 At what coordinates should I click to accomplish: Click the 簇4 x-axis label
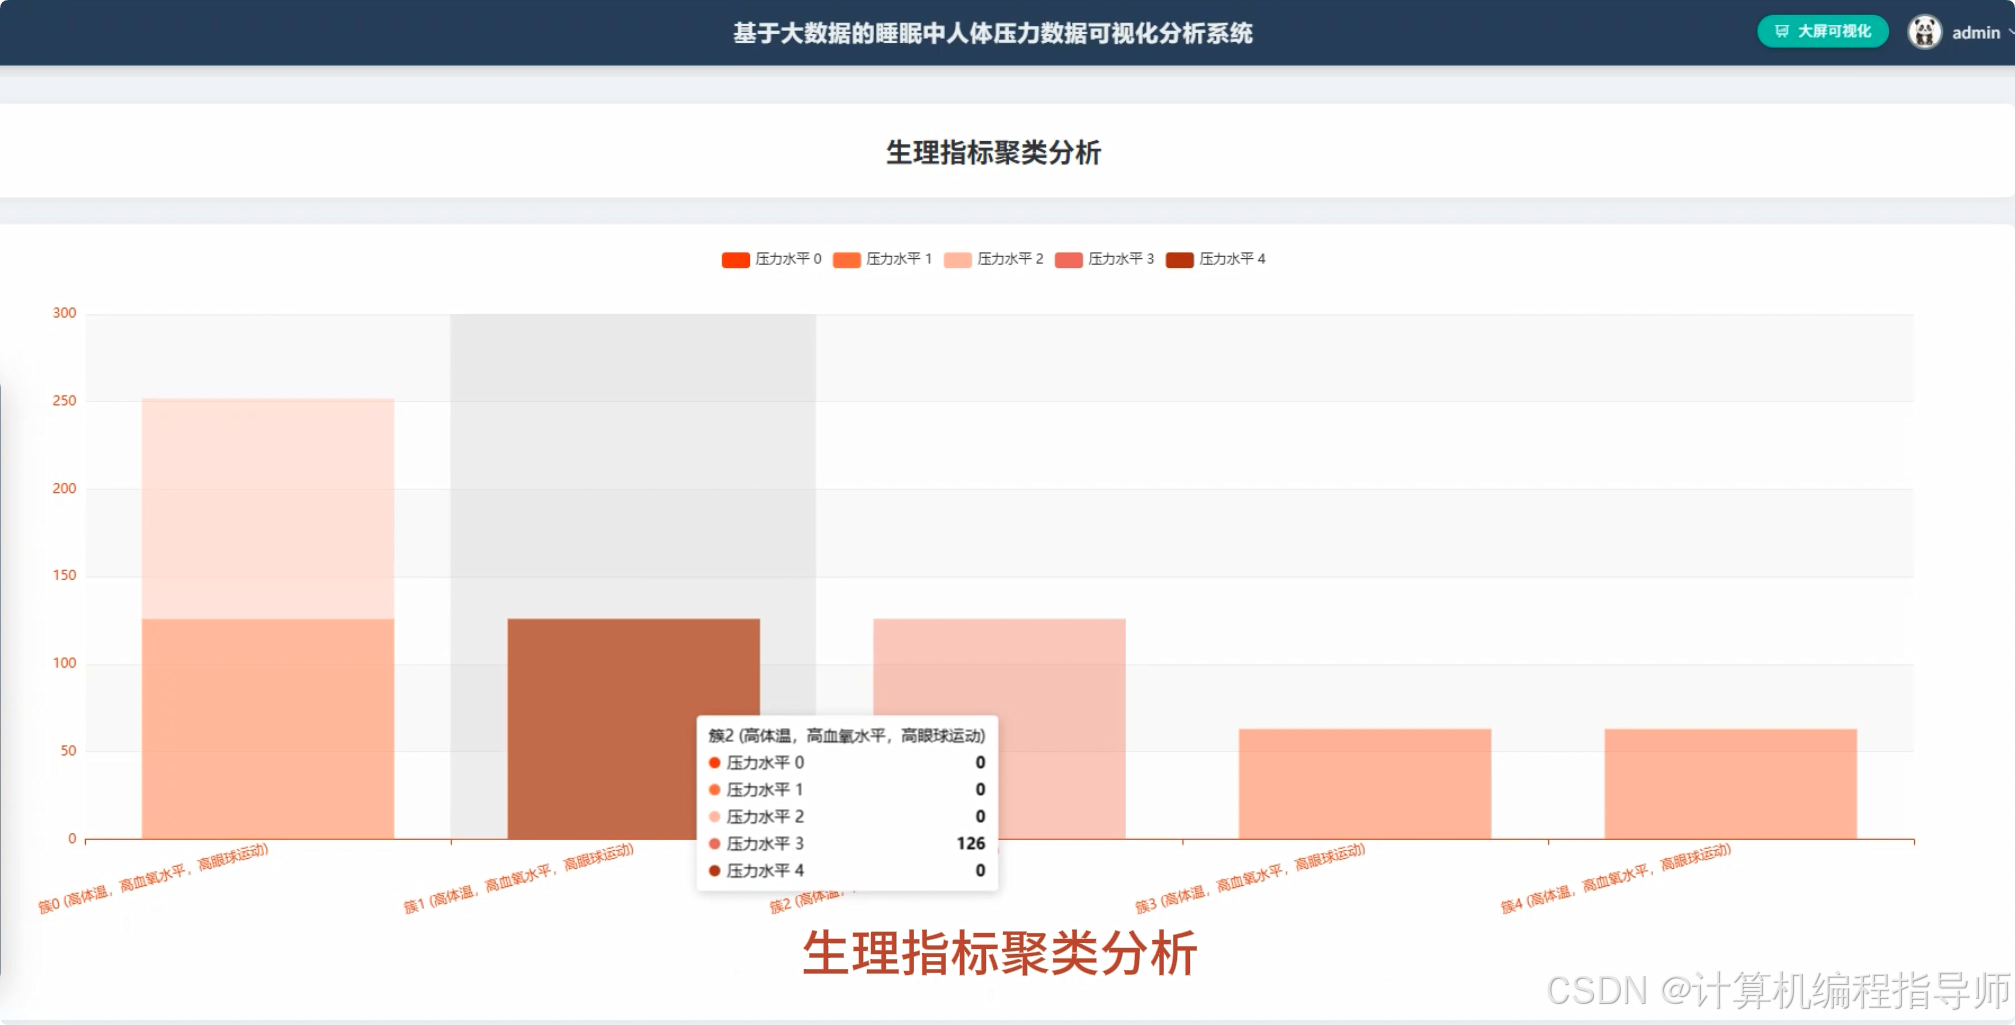tap(1616, 879)
